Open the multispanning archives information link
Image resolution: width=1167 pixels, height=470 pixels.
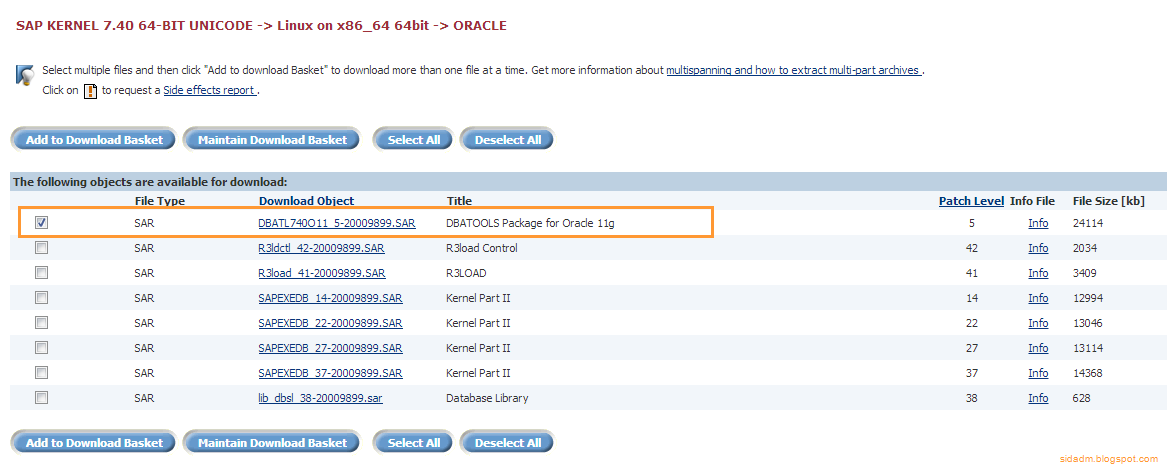(x=794, y=71)
